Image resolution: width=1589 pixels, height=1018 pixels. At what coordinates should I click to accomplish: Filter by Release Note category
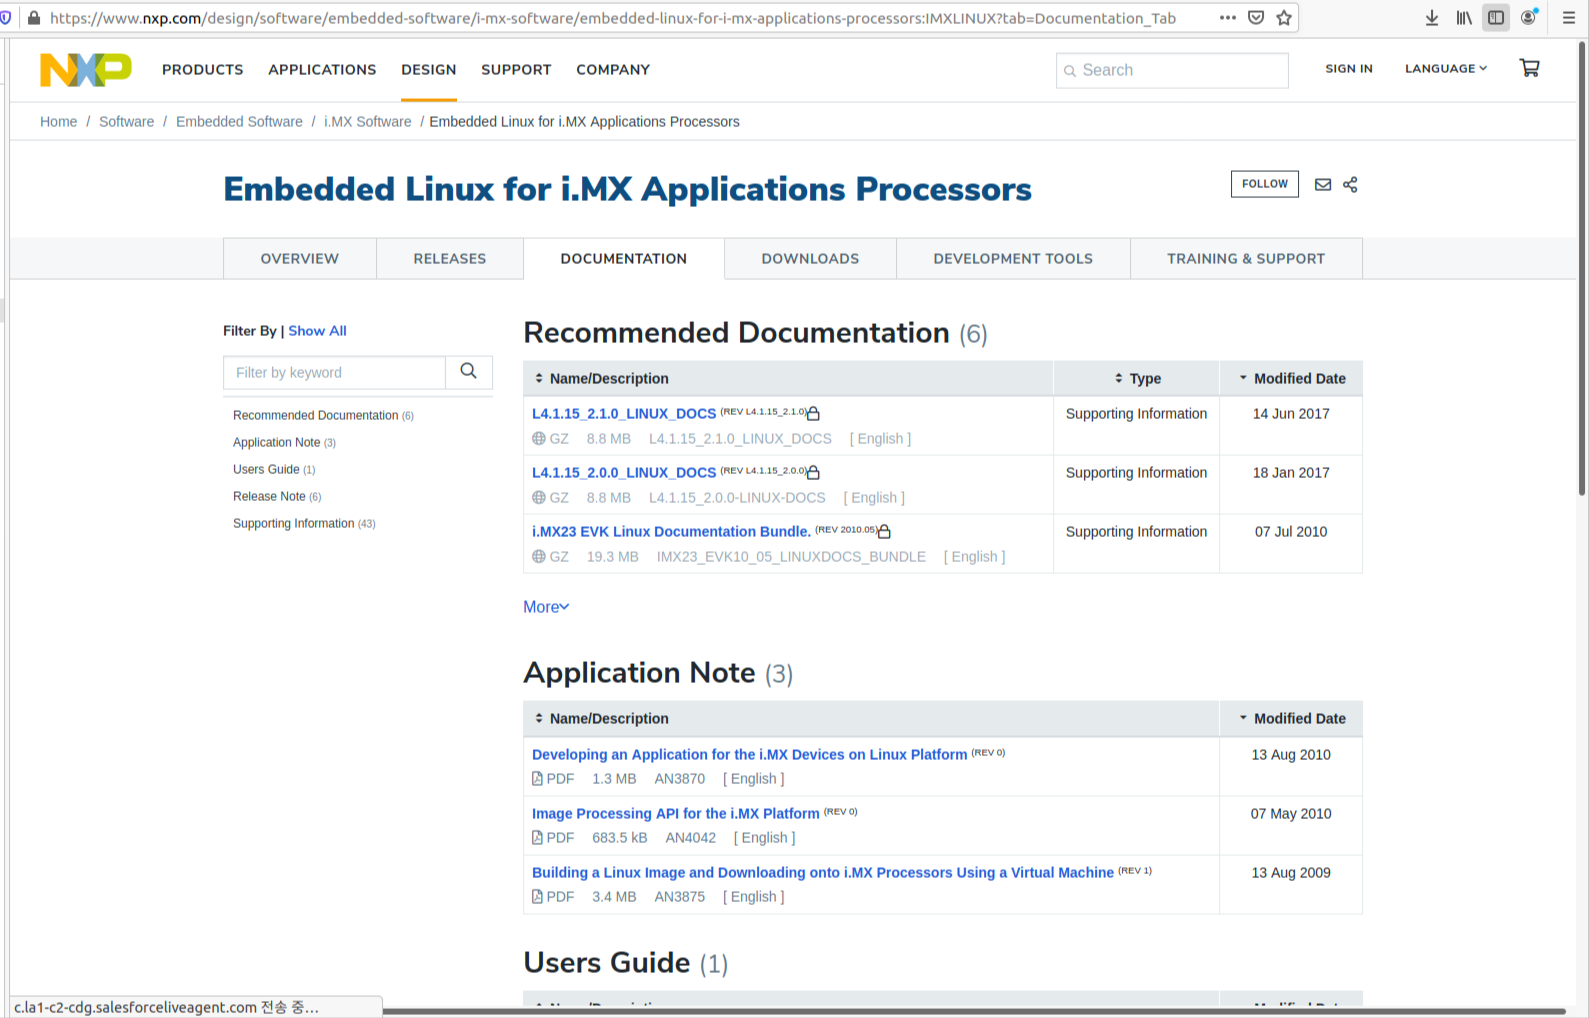pos(277,496)
